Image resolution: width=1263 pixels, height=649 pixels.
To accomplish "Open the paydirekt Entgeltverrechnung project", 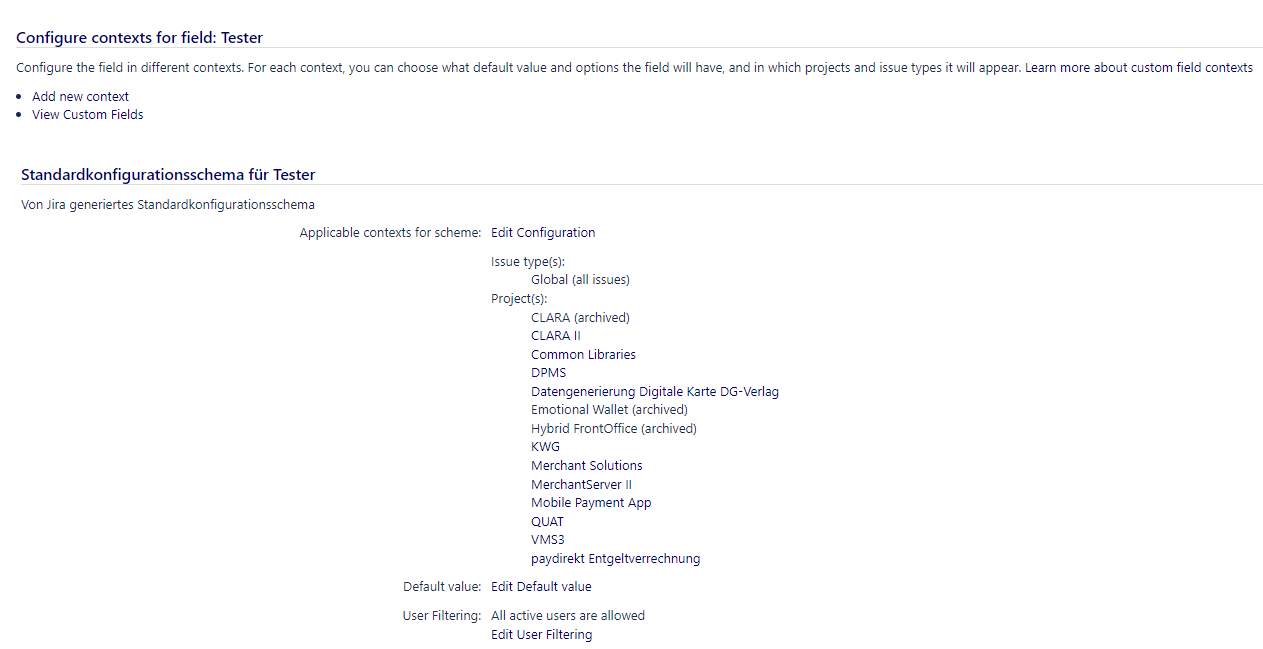I will tap(615, 558).
